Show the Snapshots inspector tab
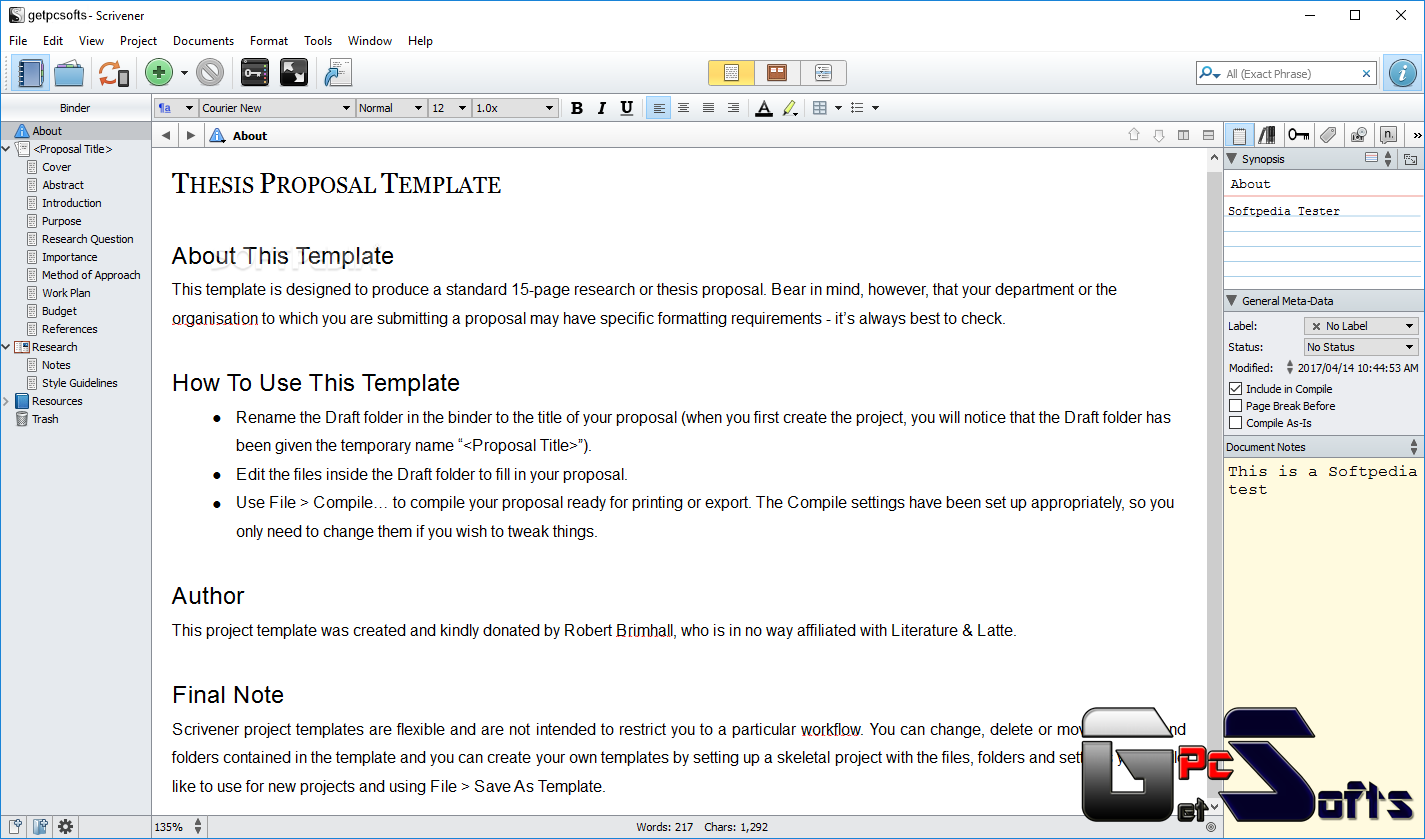 (x=1358, y=135)
